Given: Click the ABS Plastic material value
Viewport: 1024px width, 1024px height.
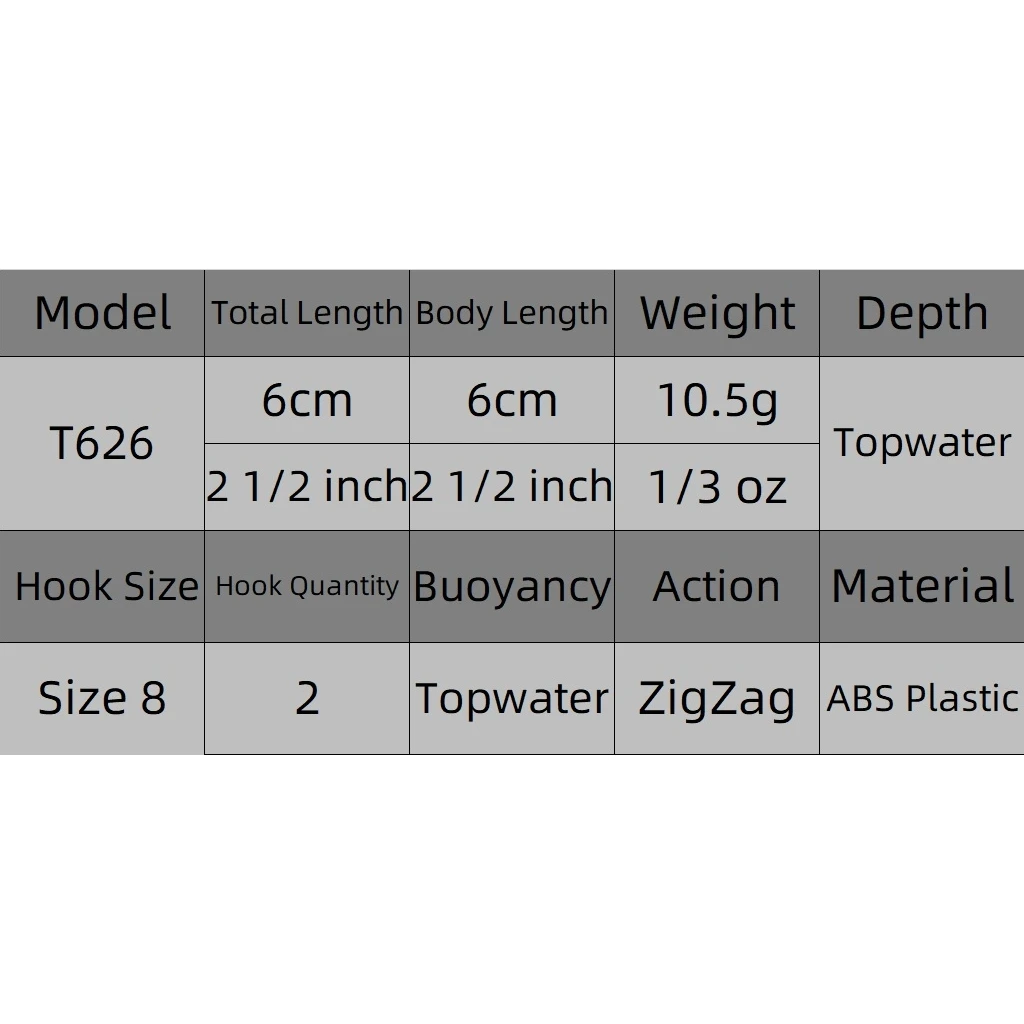Looking at the screenshot, I should [921, 699].
